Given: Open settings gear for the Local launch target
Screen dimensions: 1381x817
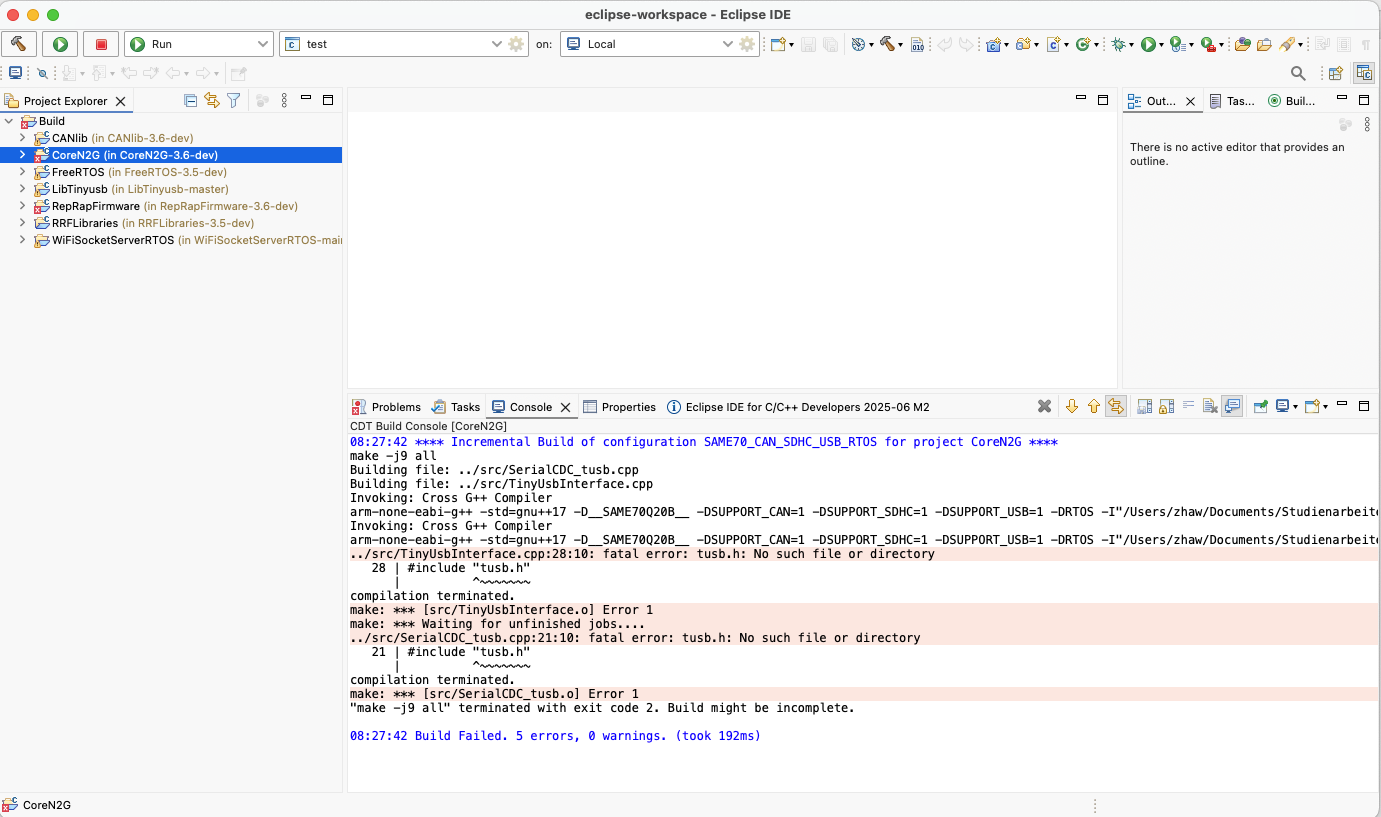Looking at the screenshot, I should pyautogui.click(x=747, y=44).
